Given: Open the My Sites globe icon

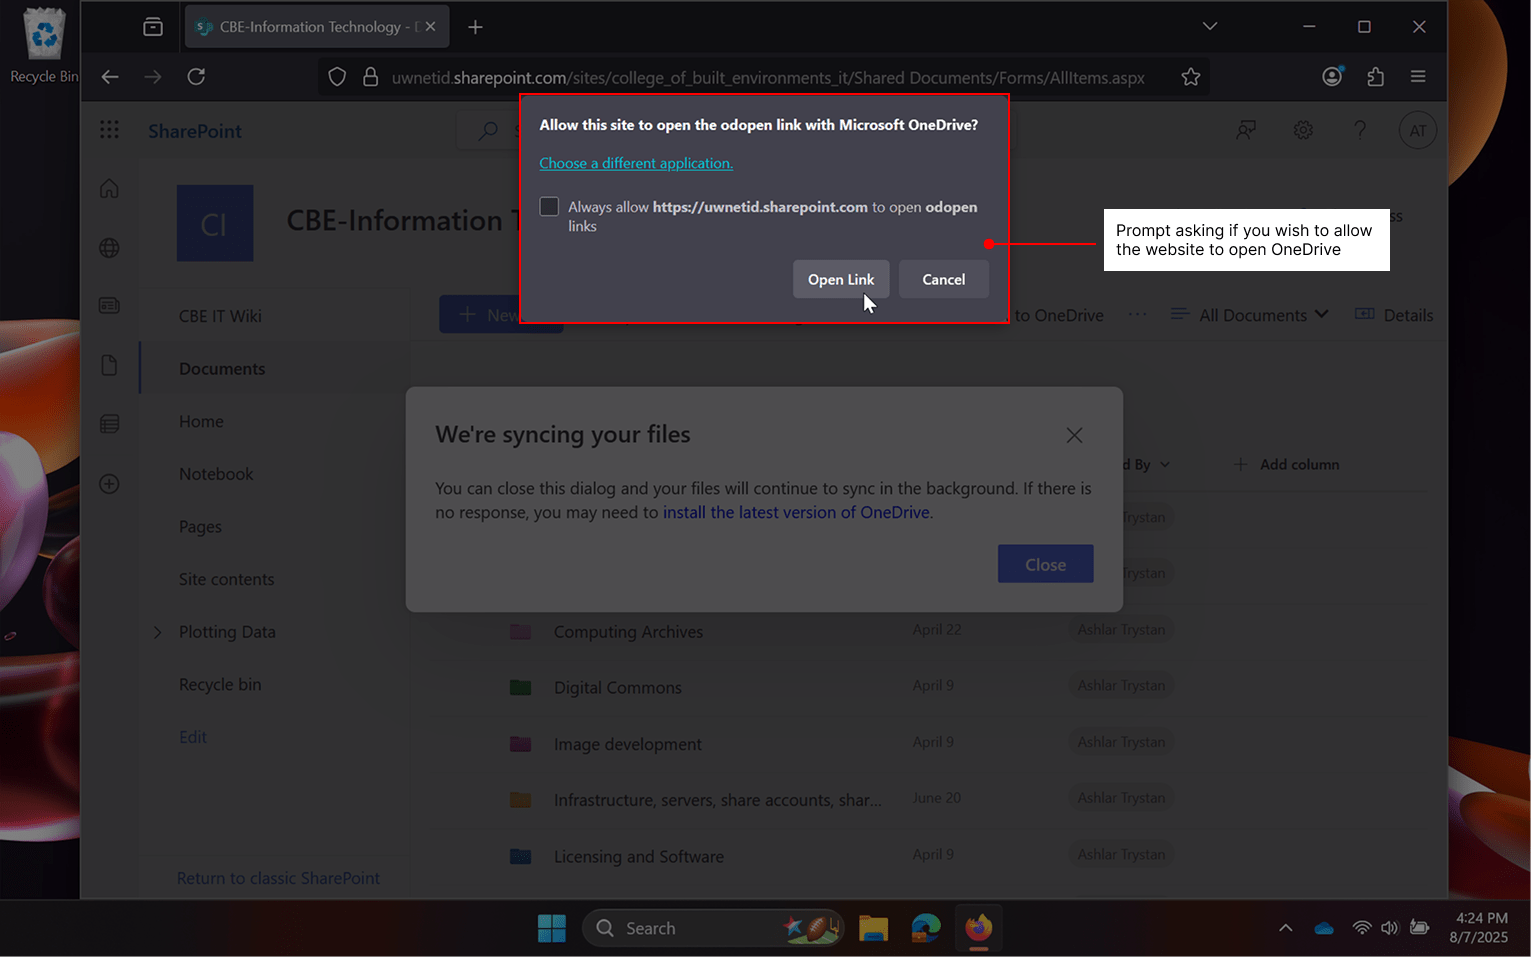Looking at the screenshot, I should click(x=109, y=248).
